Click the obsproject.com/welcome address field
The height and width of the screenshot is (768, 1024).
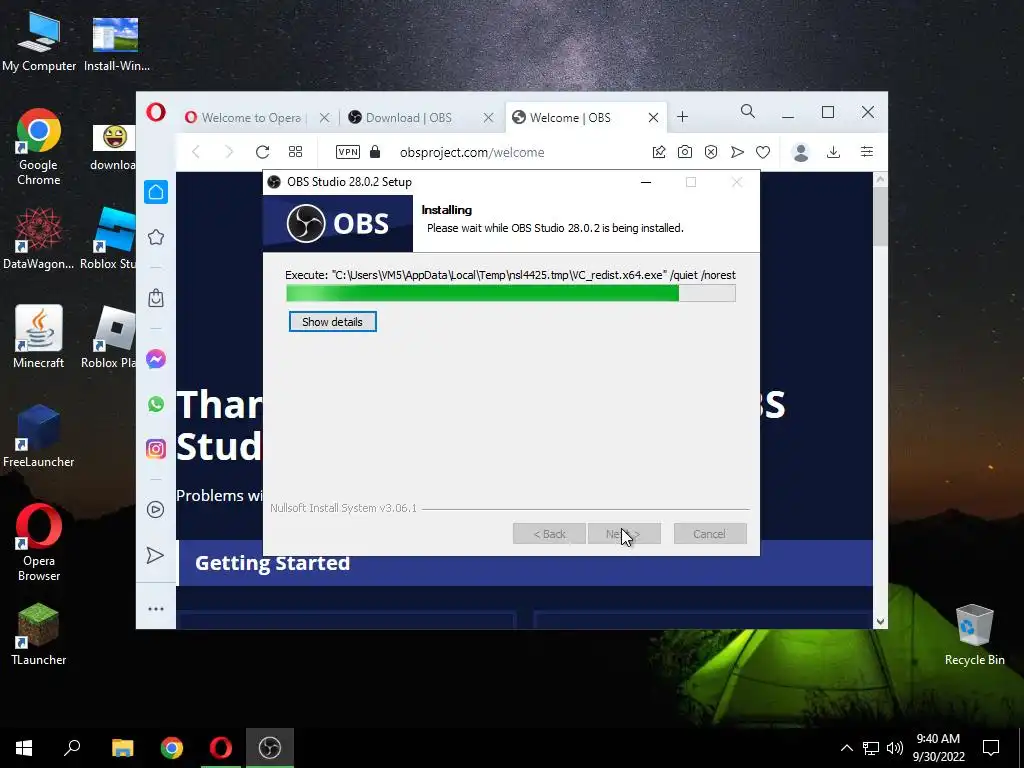tap(472, 152)
